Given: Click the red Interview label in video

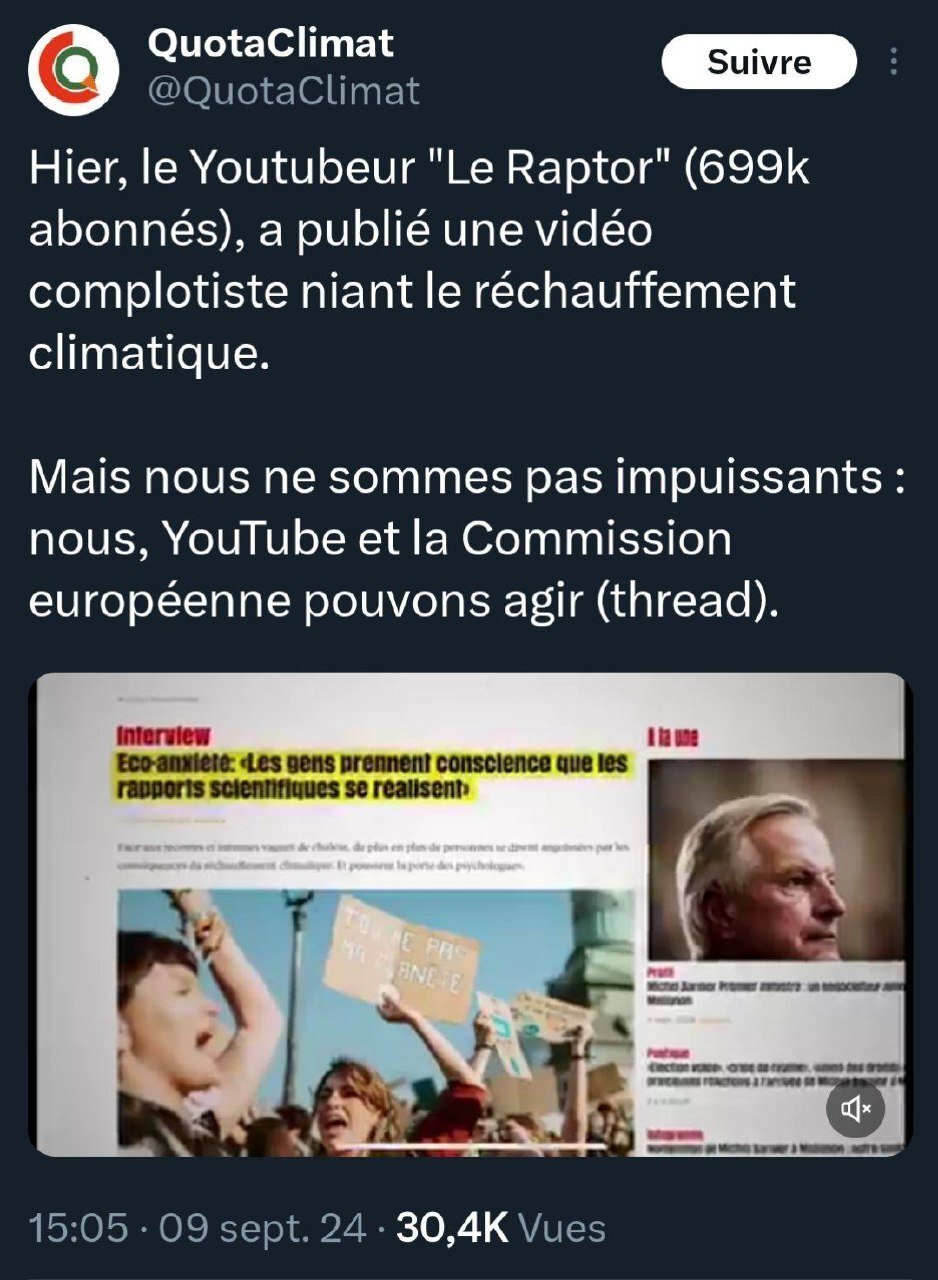Looking at the screenshot, I should pos(163,736).
